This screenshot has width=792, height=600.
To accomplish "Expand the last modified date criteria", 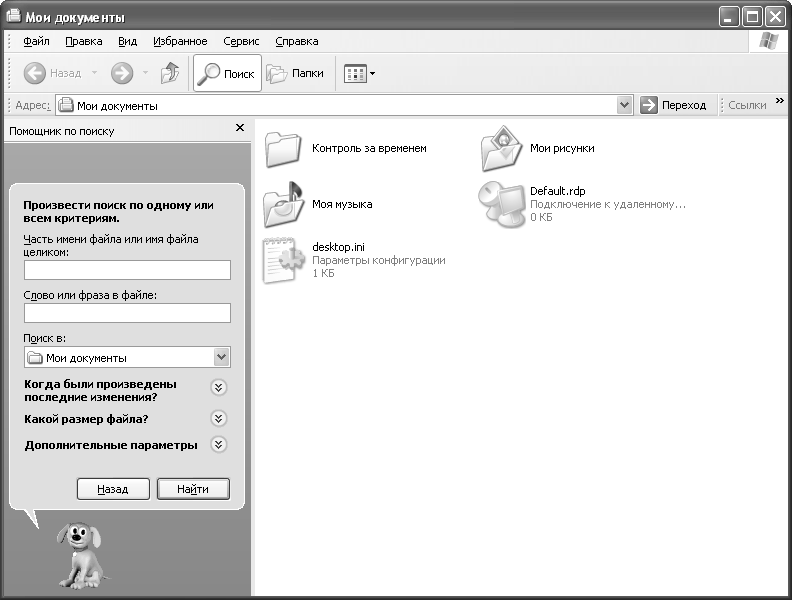I will click(219, 388).
